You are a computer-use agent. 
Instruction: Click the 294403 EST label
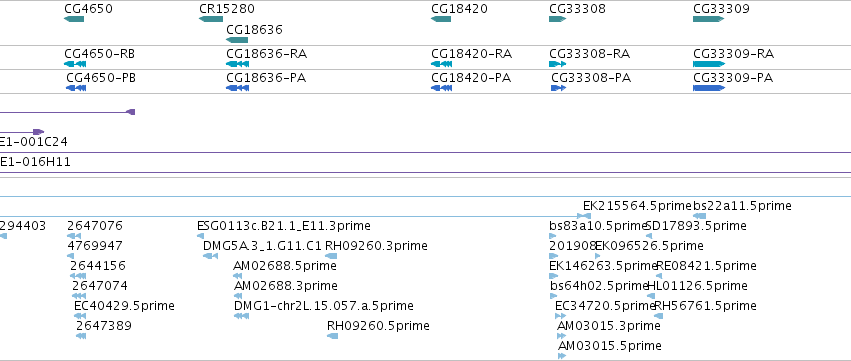(23, 225)
